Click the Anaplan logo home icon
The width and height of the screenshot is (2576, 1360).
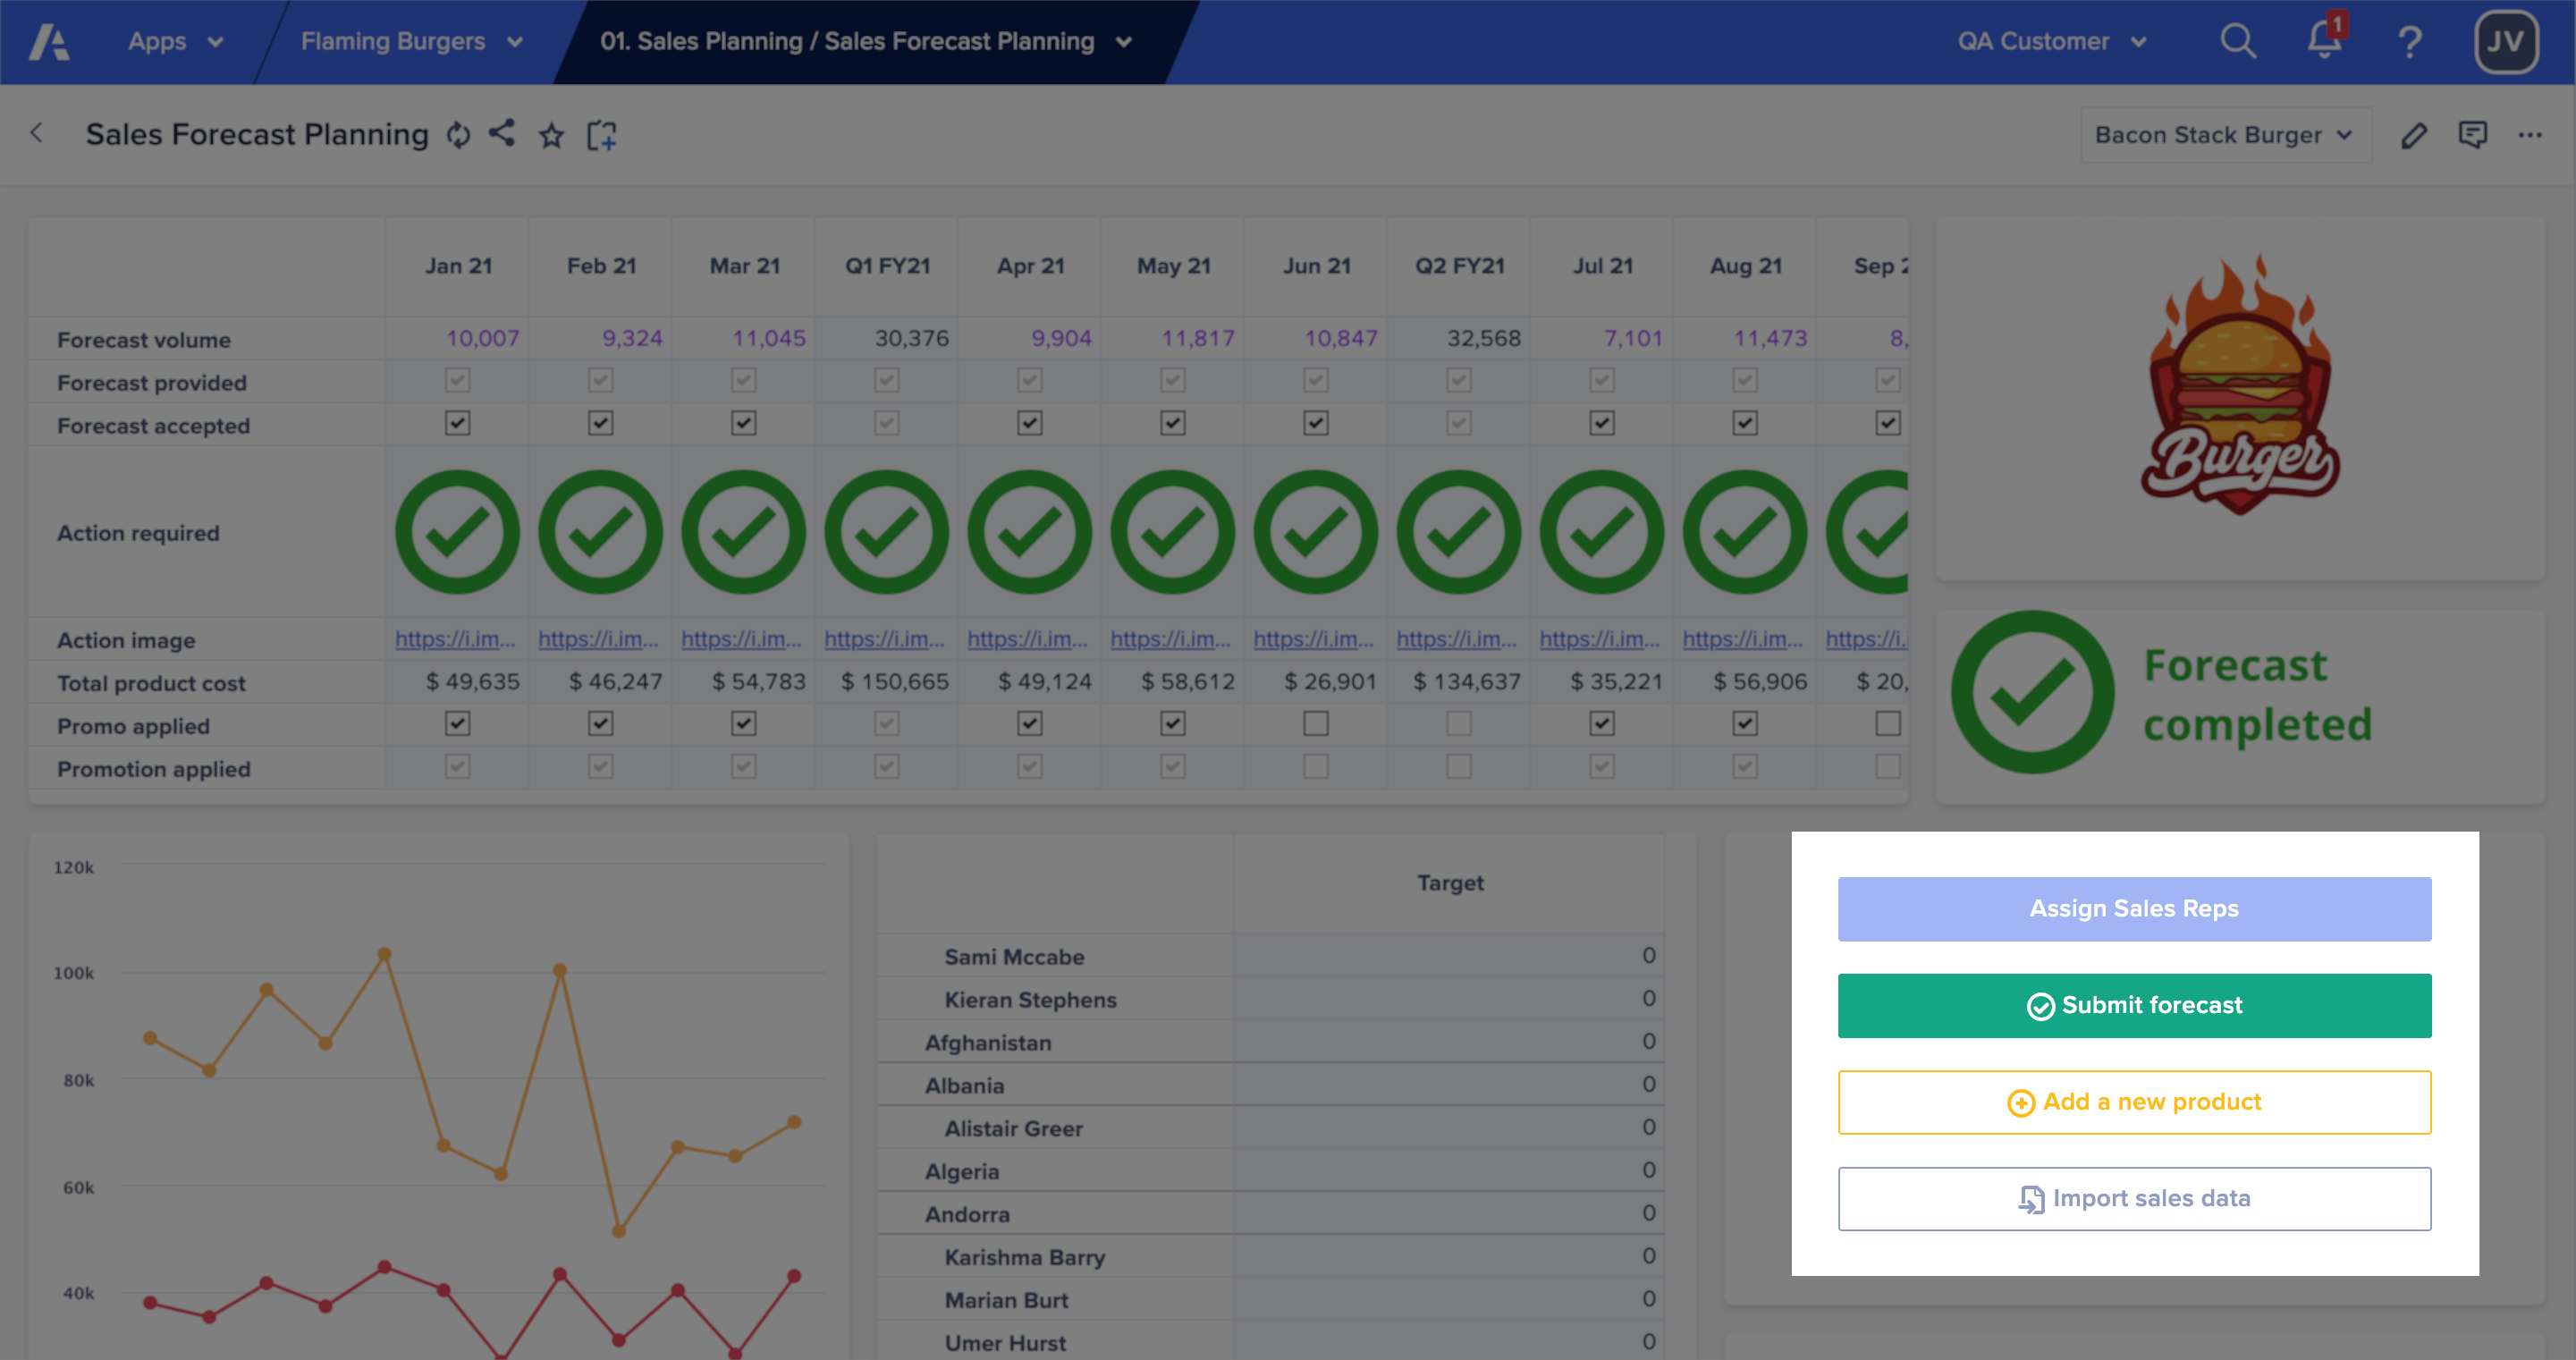(x=48, y=42)
